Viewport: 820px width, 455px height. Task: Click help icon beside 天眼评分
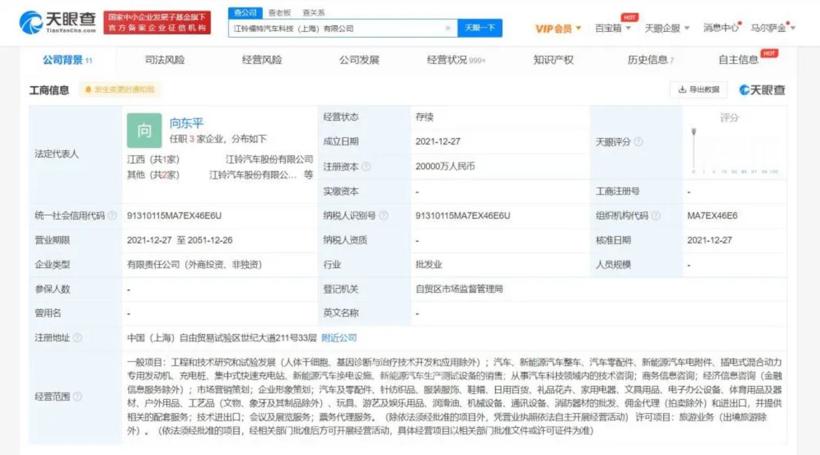point(640,142)
